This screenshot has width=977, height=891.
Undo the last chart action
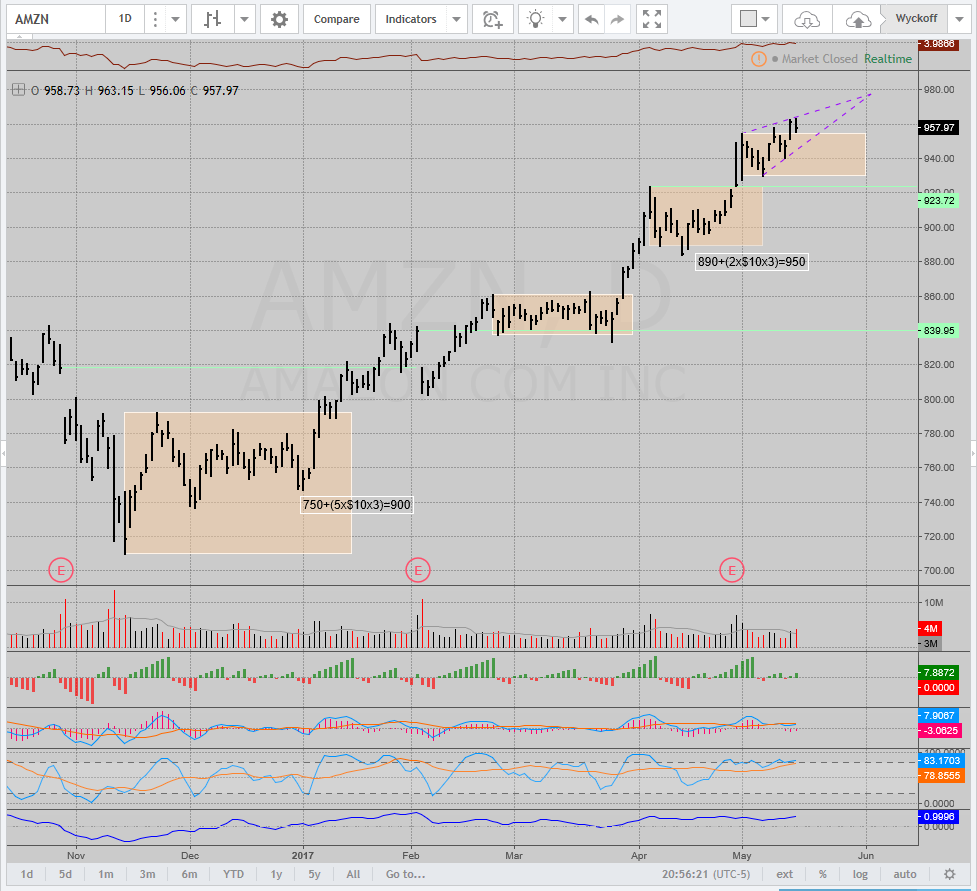point(592,19)
